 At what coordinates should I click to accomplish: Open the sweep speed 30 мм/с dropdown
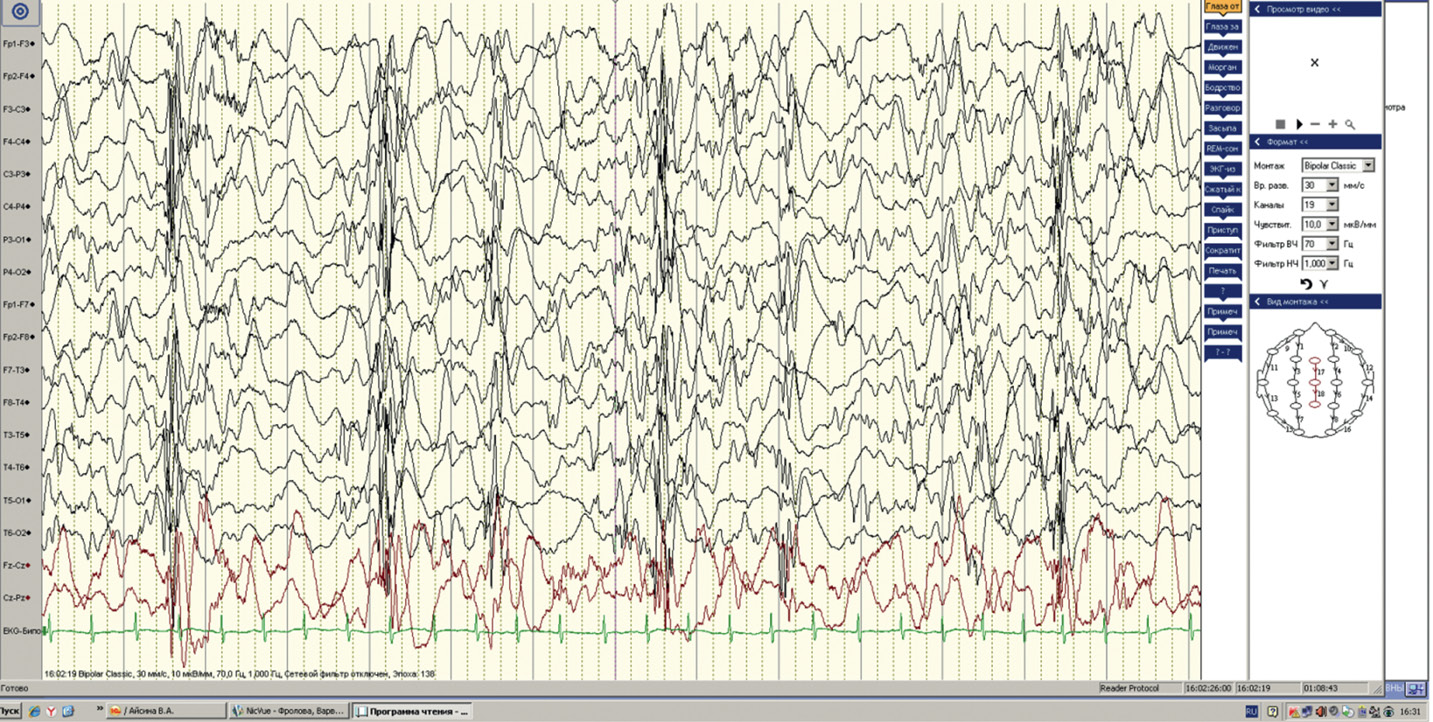pyautogui.click(x=1331, y=185)
